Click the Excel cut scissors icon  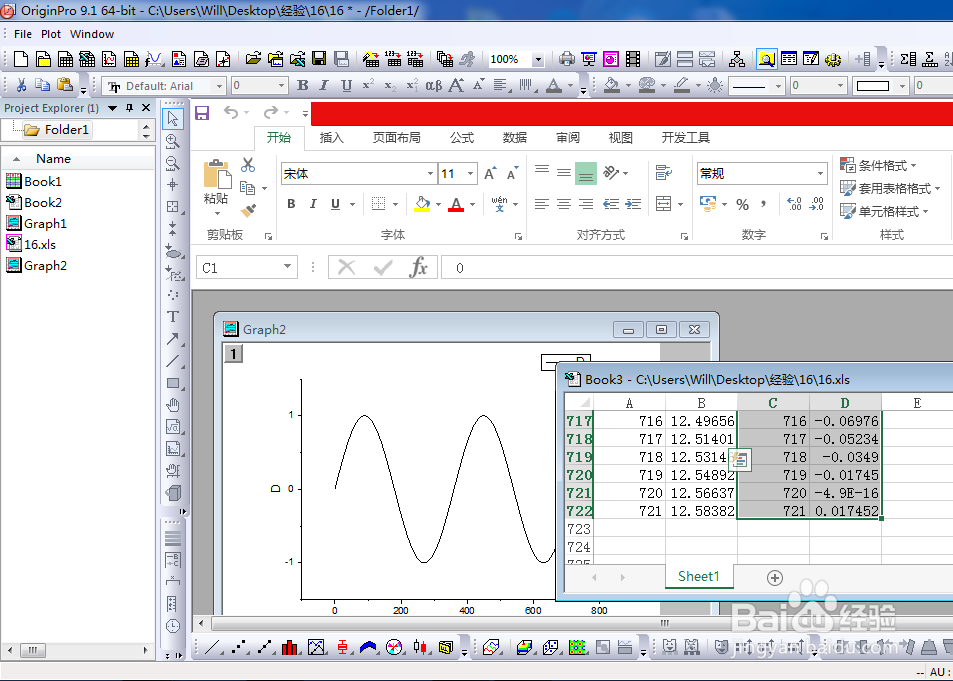[248, 165]
